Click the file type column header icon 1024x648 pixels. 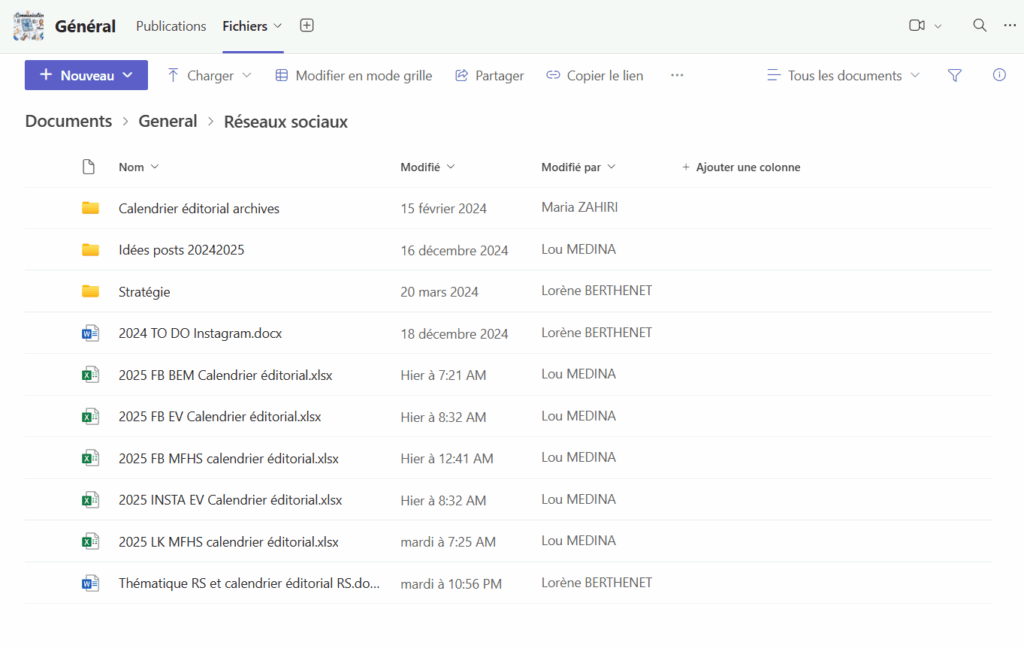pos(89,167)
